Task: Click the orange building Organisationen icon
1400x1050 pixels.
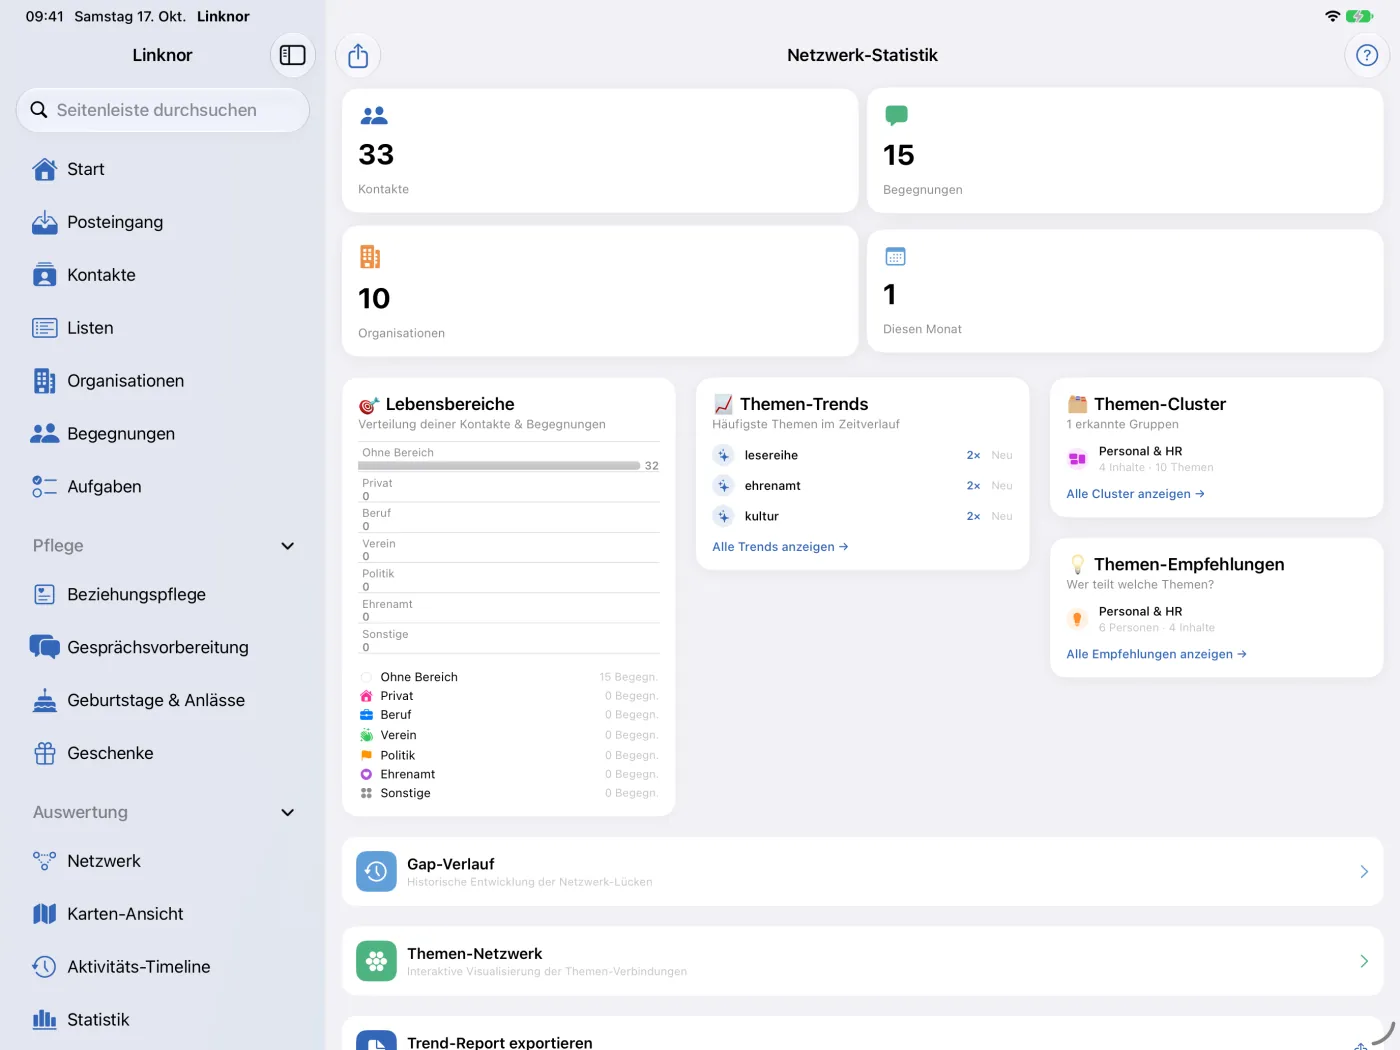Action: pos(370,257)
